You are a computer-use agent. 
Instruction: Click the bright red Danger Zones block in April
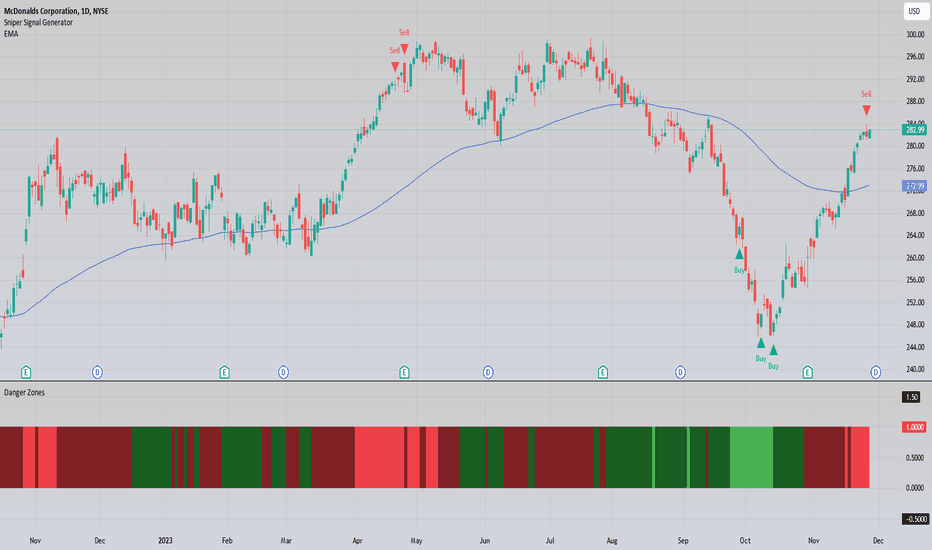[x=380, y=457]
